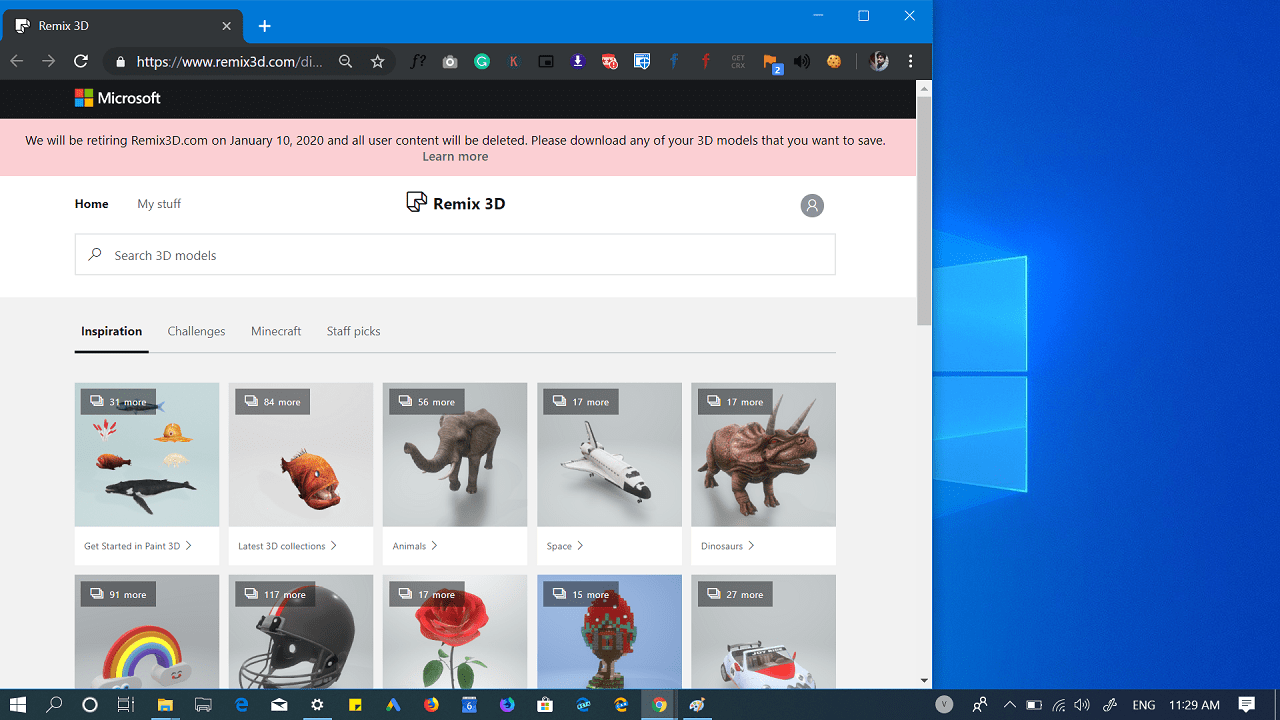Click the ENG language indicator
Image resolution: width=1280 pixels, height=720 pixels.
(1144, 705)
